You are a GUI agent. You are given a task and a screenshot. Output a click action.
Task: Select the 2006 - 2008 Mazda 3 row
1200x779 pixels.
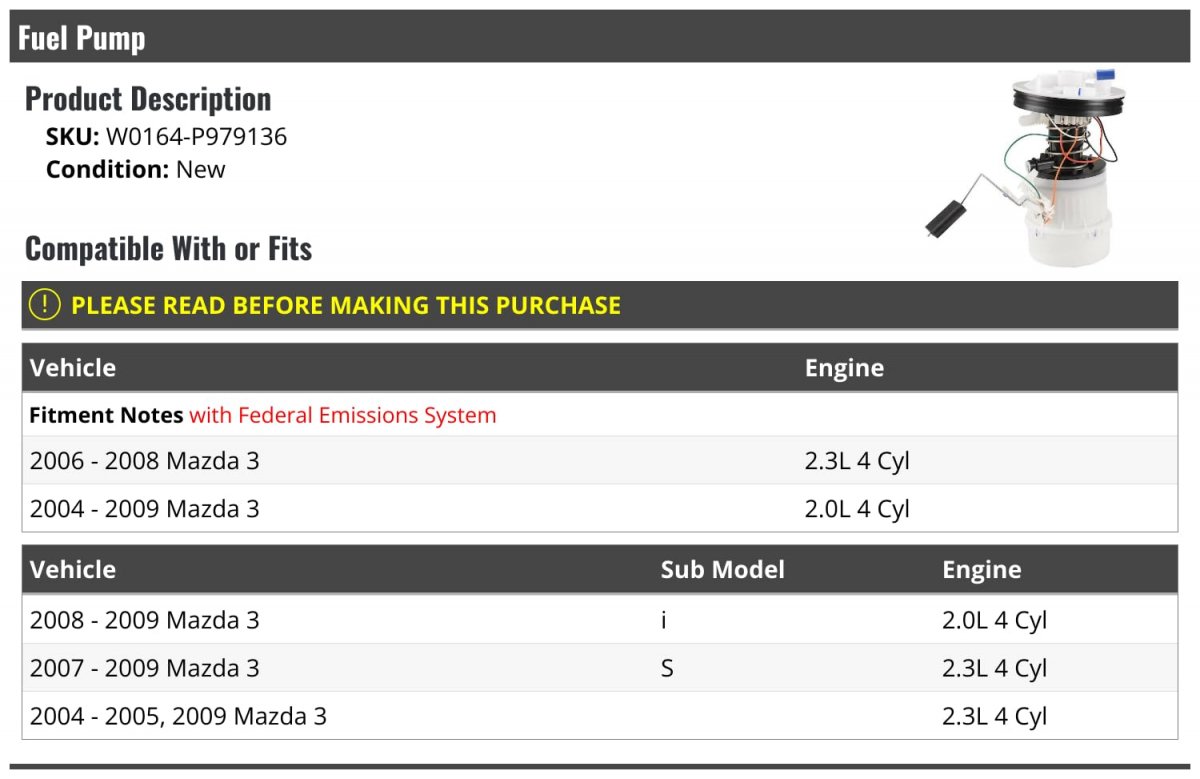tap(600, 461)
